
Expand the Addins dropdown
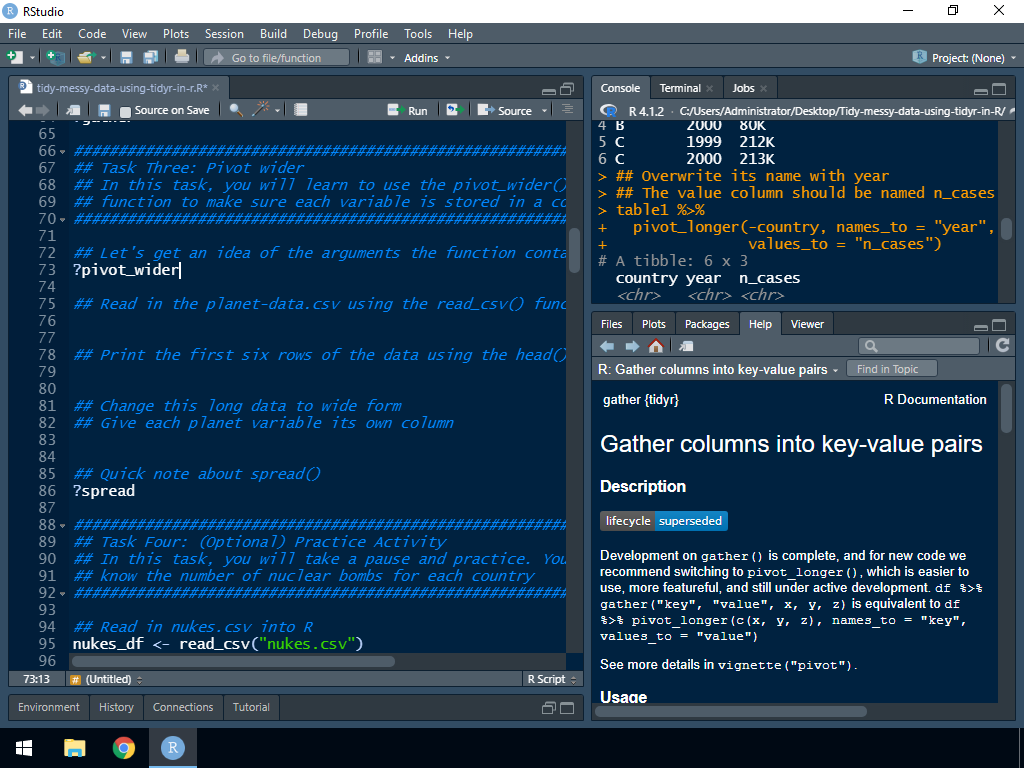pyautogui.click(x=427, y=58)
